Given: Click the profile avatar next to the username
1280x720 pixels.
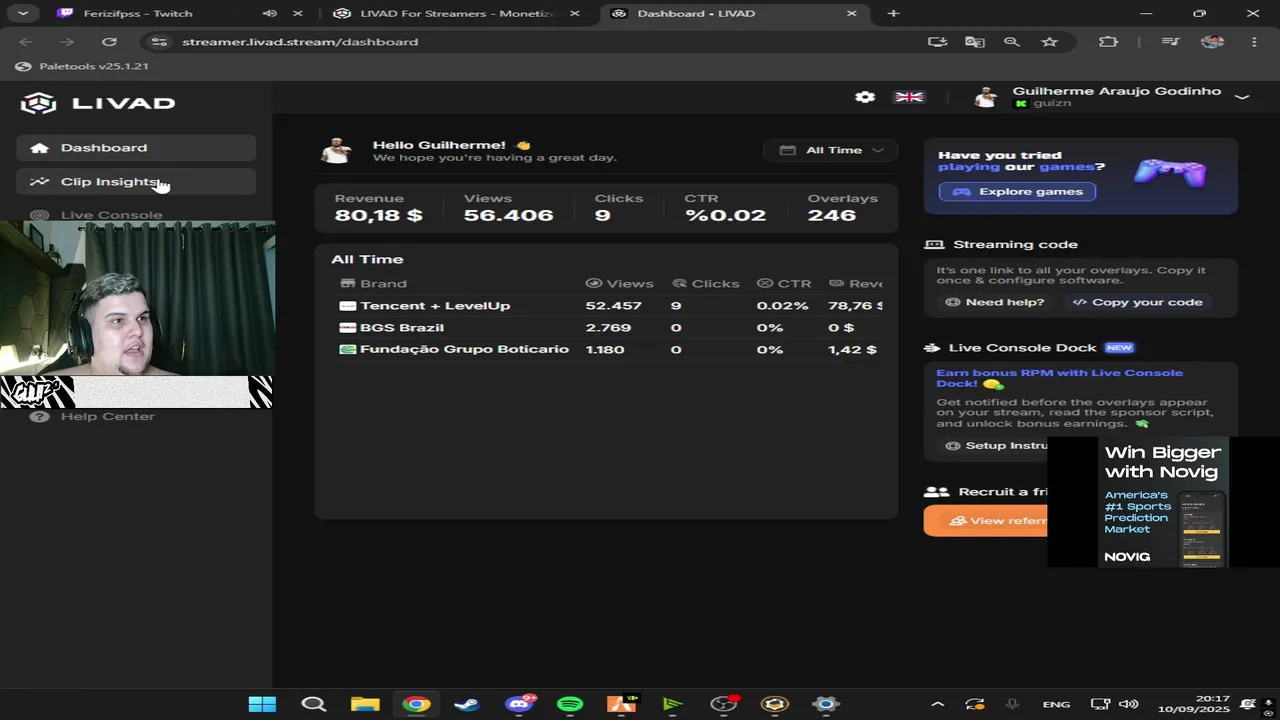Looking at the screenshot, I should pyautogui.click(x=986, y=97).
